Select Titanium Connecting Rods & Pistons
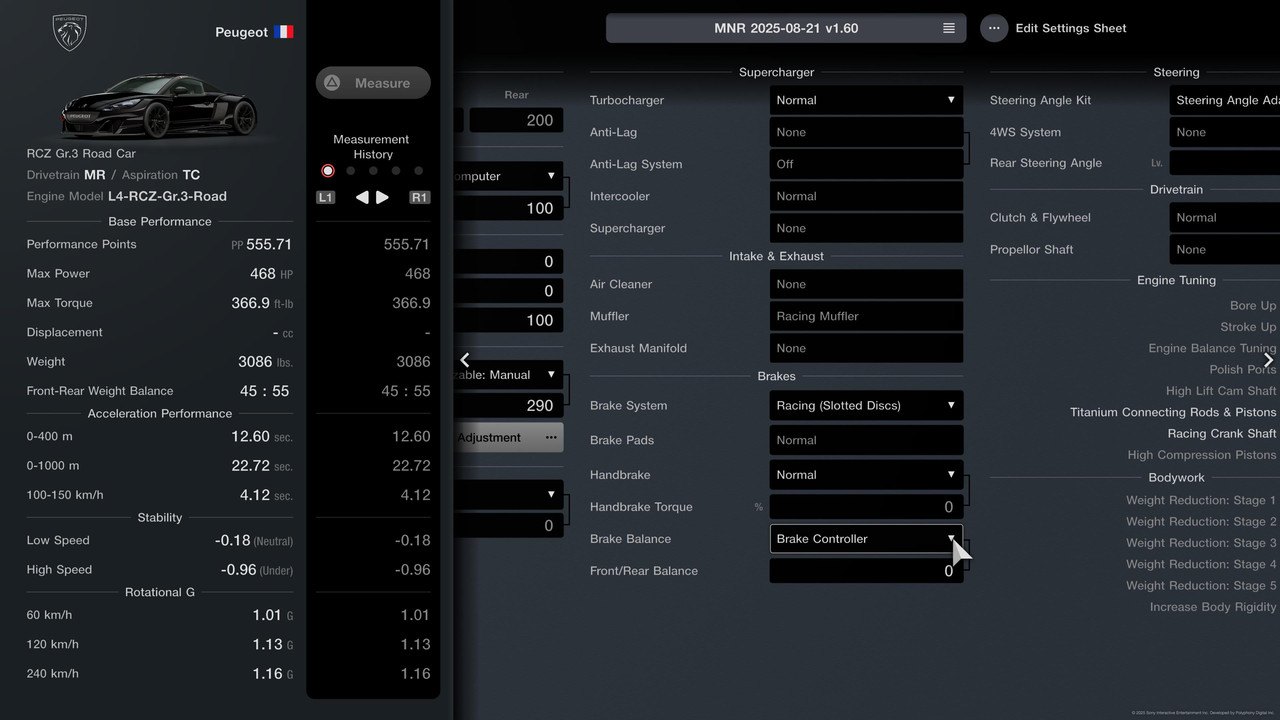 pos(1173,412)
